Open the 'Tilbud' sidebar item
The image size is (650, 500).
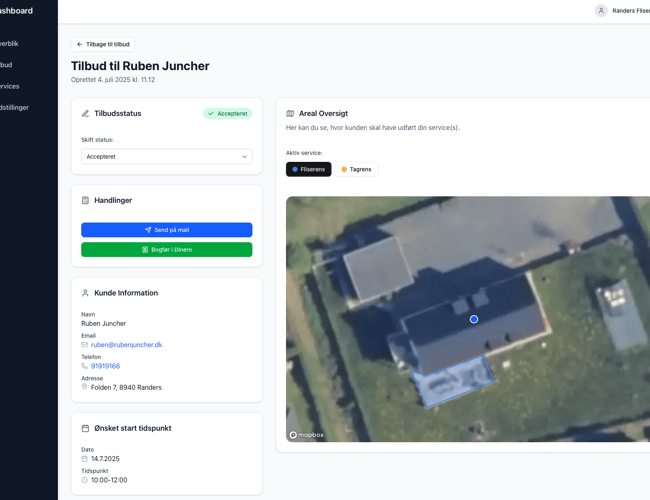coord(6,65)
